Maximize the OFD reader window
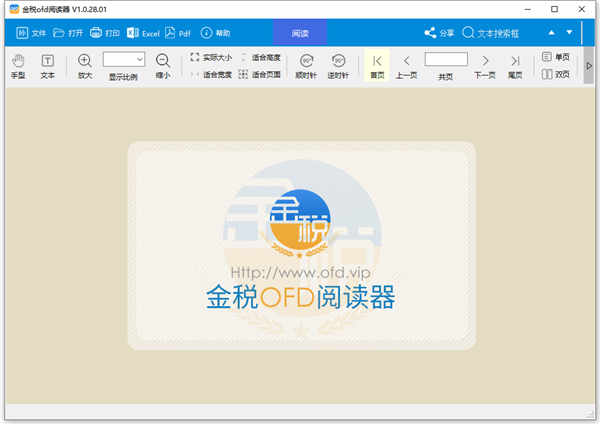Screen dimensions: 600x424 tap(554, 9)
